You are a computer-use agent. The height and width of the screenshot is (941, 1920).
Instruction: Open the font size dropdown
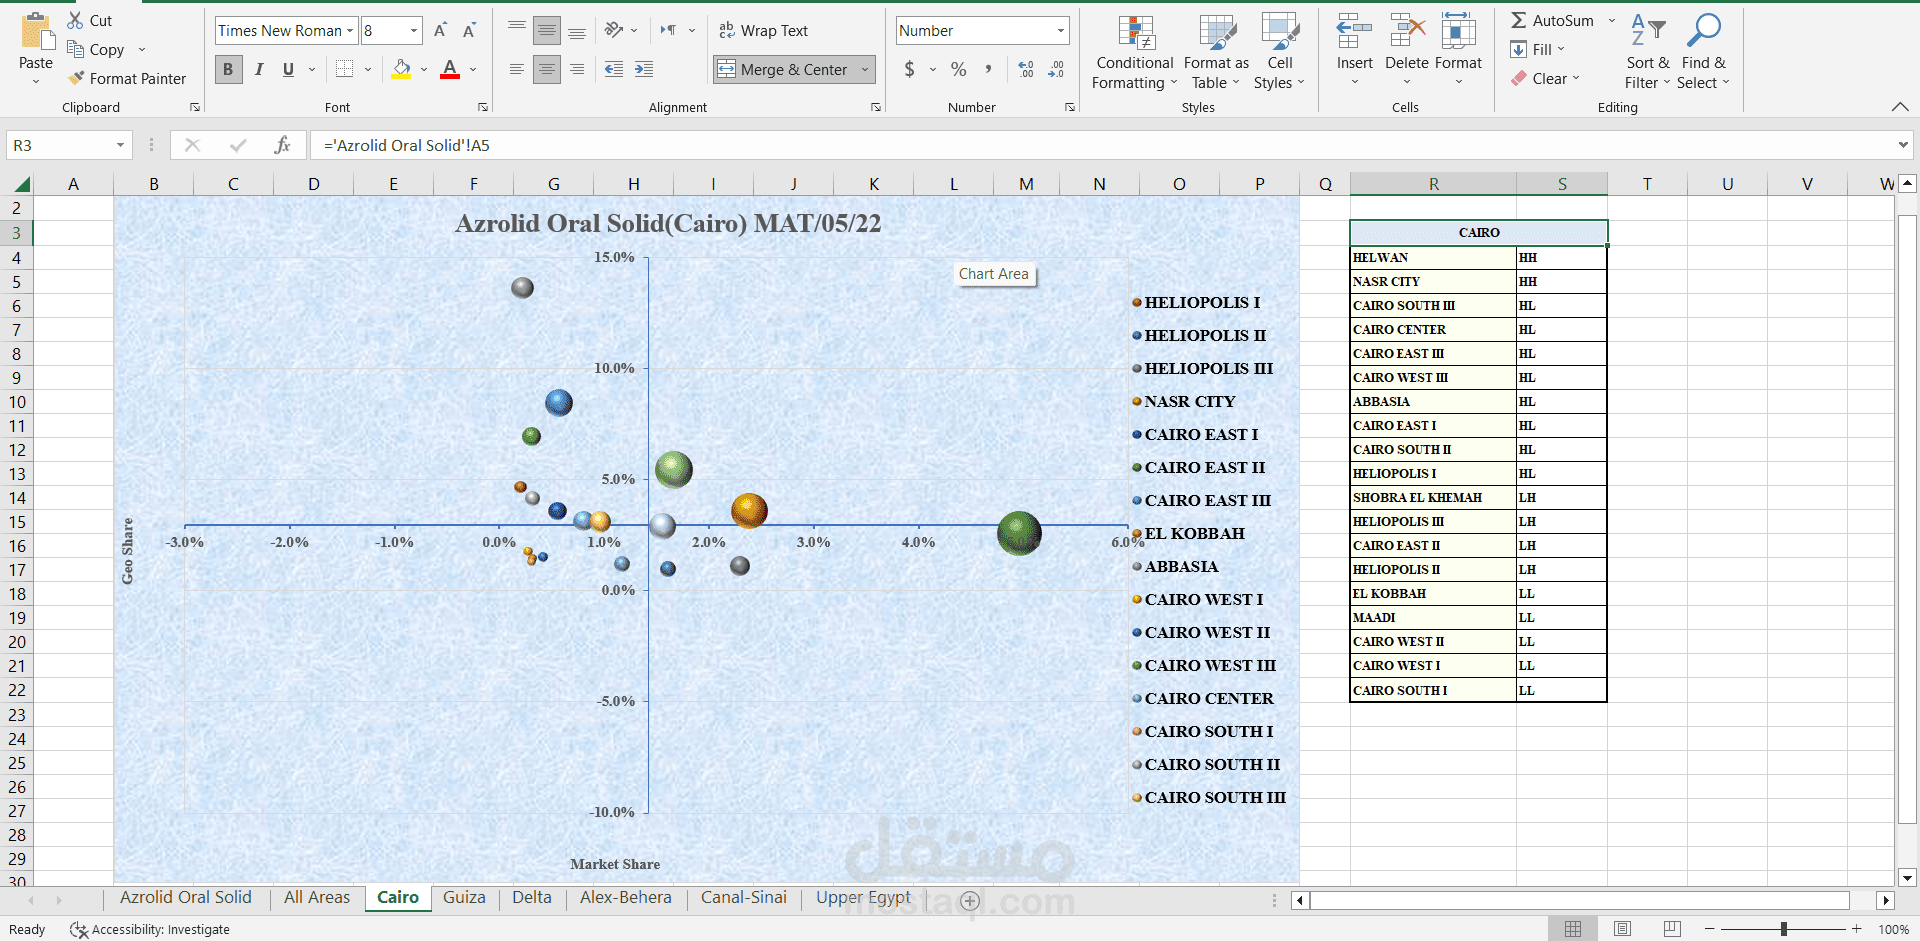click(413, 31)
